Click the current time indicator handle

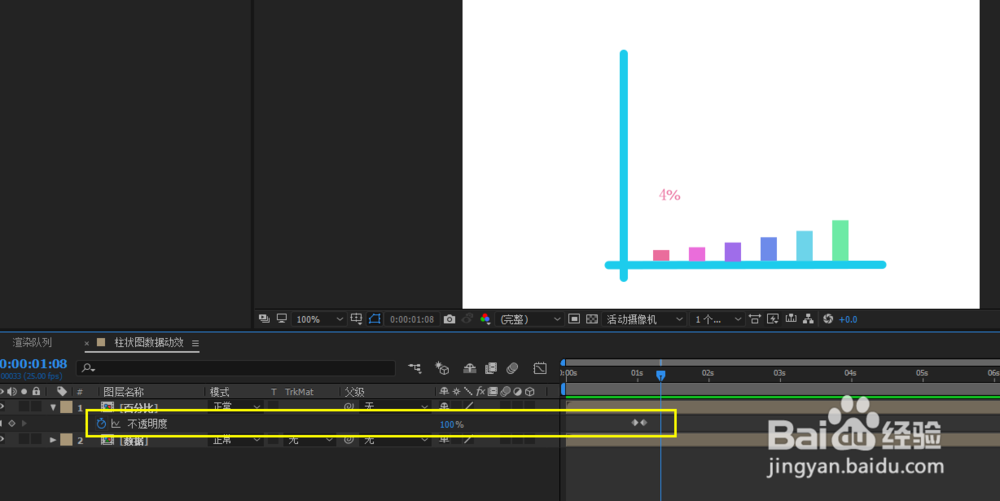661,375
